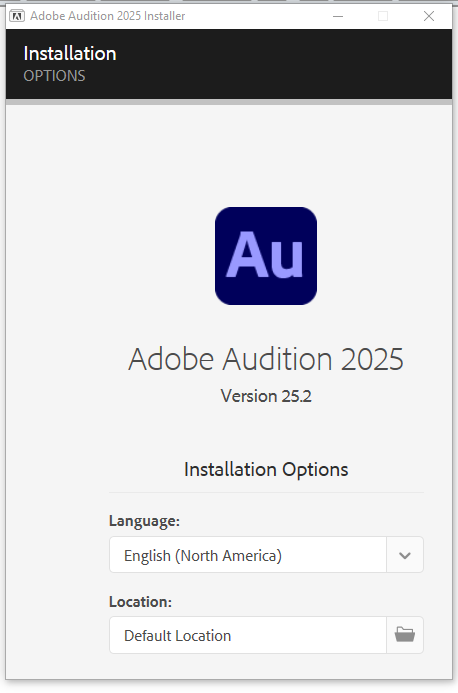Screen dimensions: 458x693
Task: Click the white Installation header text
Action: [x=70, y=54]
